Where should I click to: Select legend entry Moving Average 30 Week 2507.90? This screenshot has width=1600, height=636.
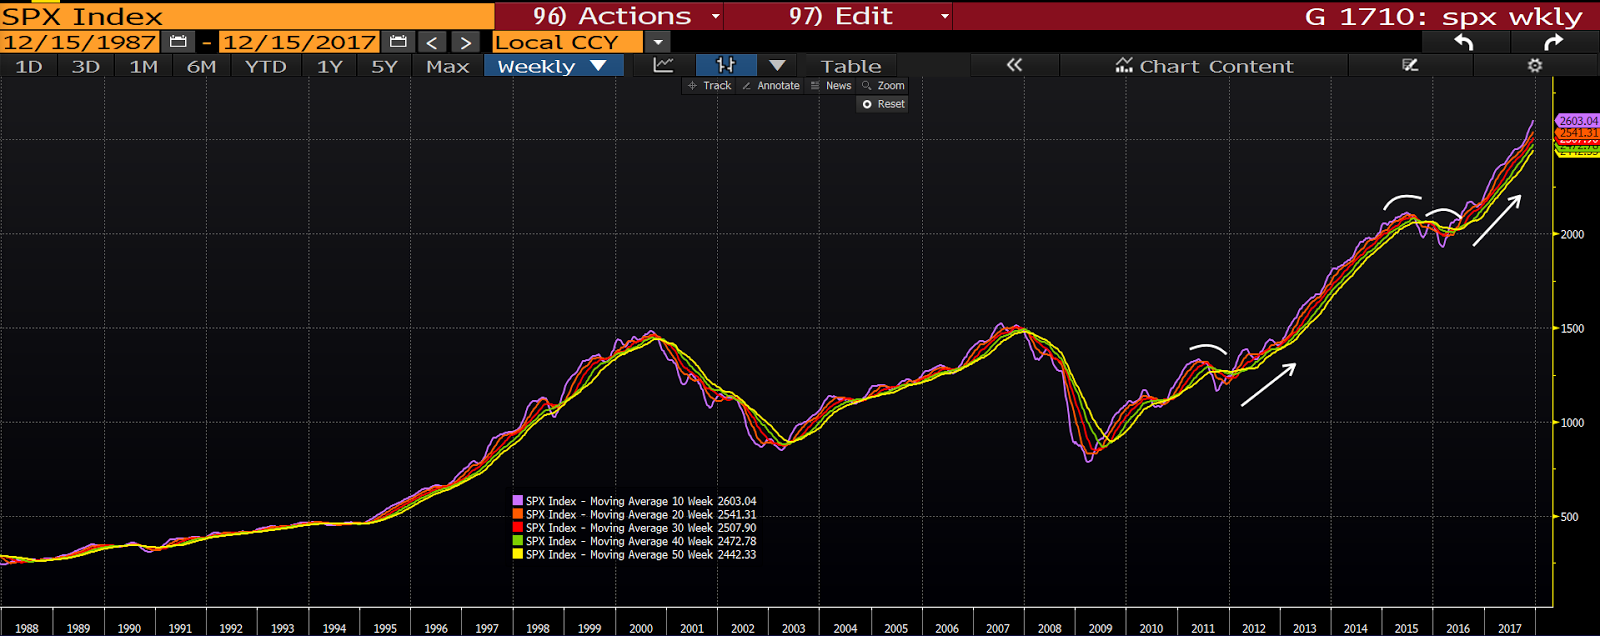(x=641, y=528)
